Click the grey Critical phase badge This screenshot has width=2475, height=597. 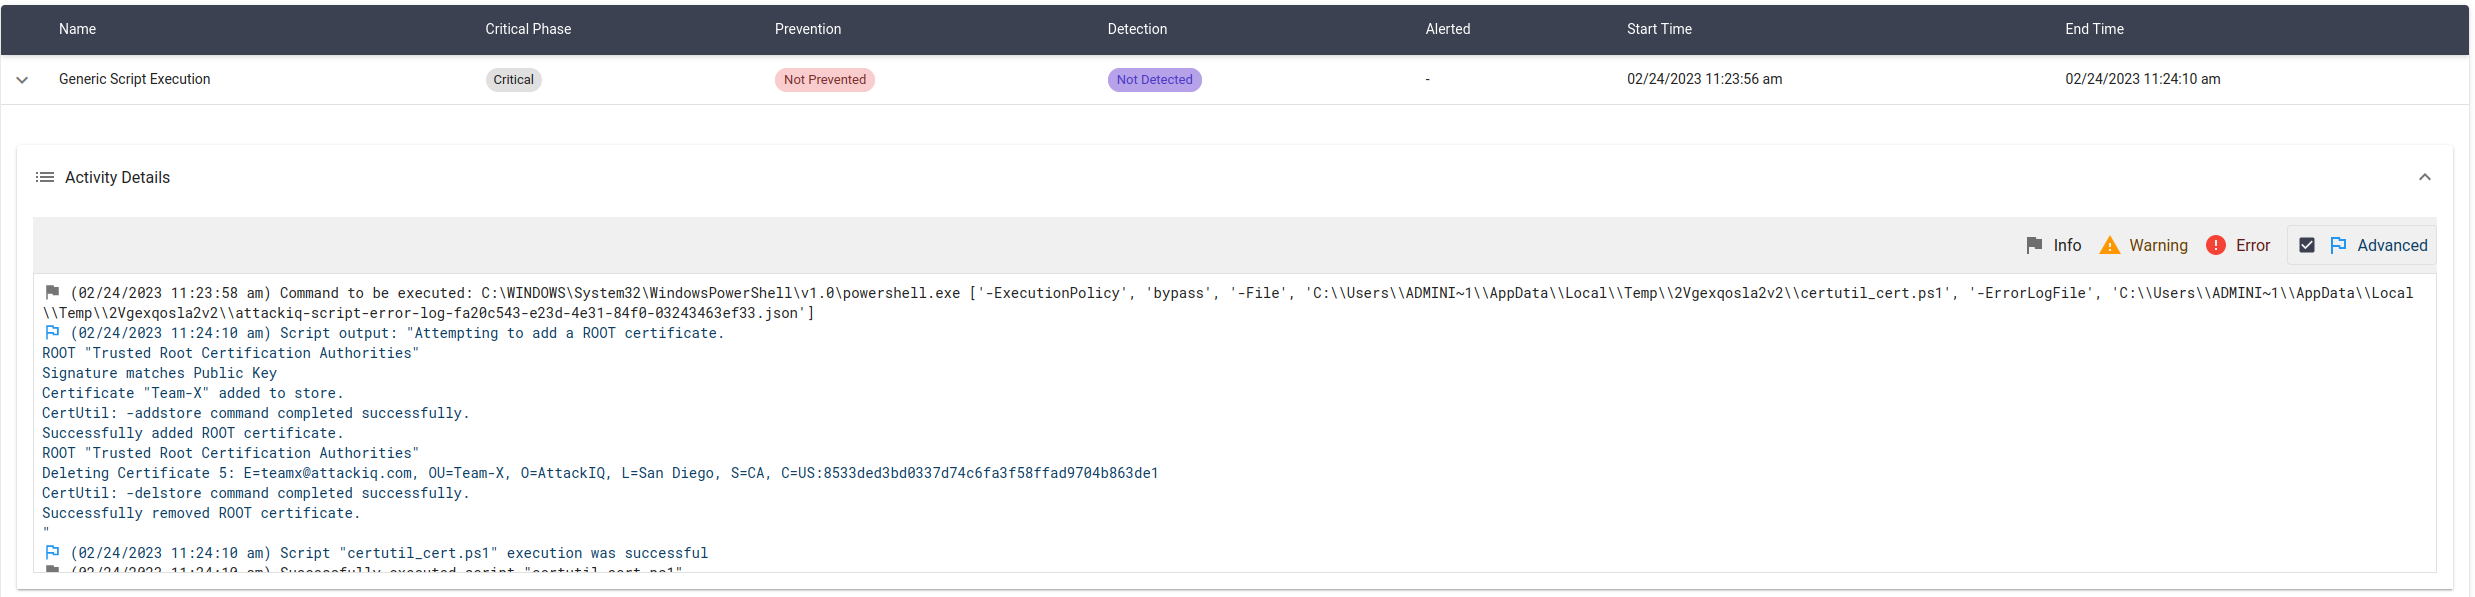click(x=513, y=80)
